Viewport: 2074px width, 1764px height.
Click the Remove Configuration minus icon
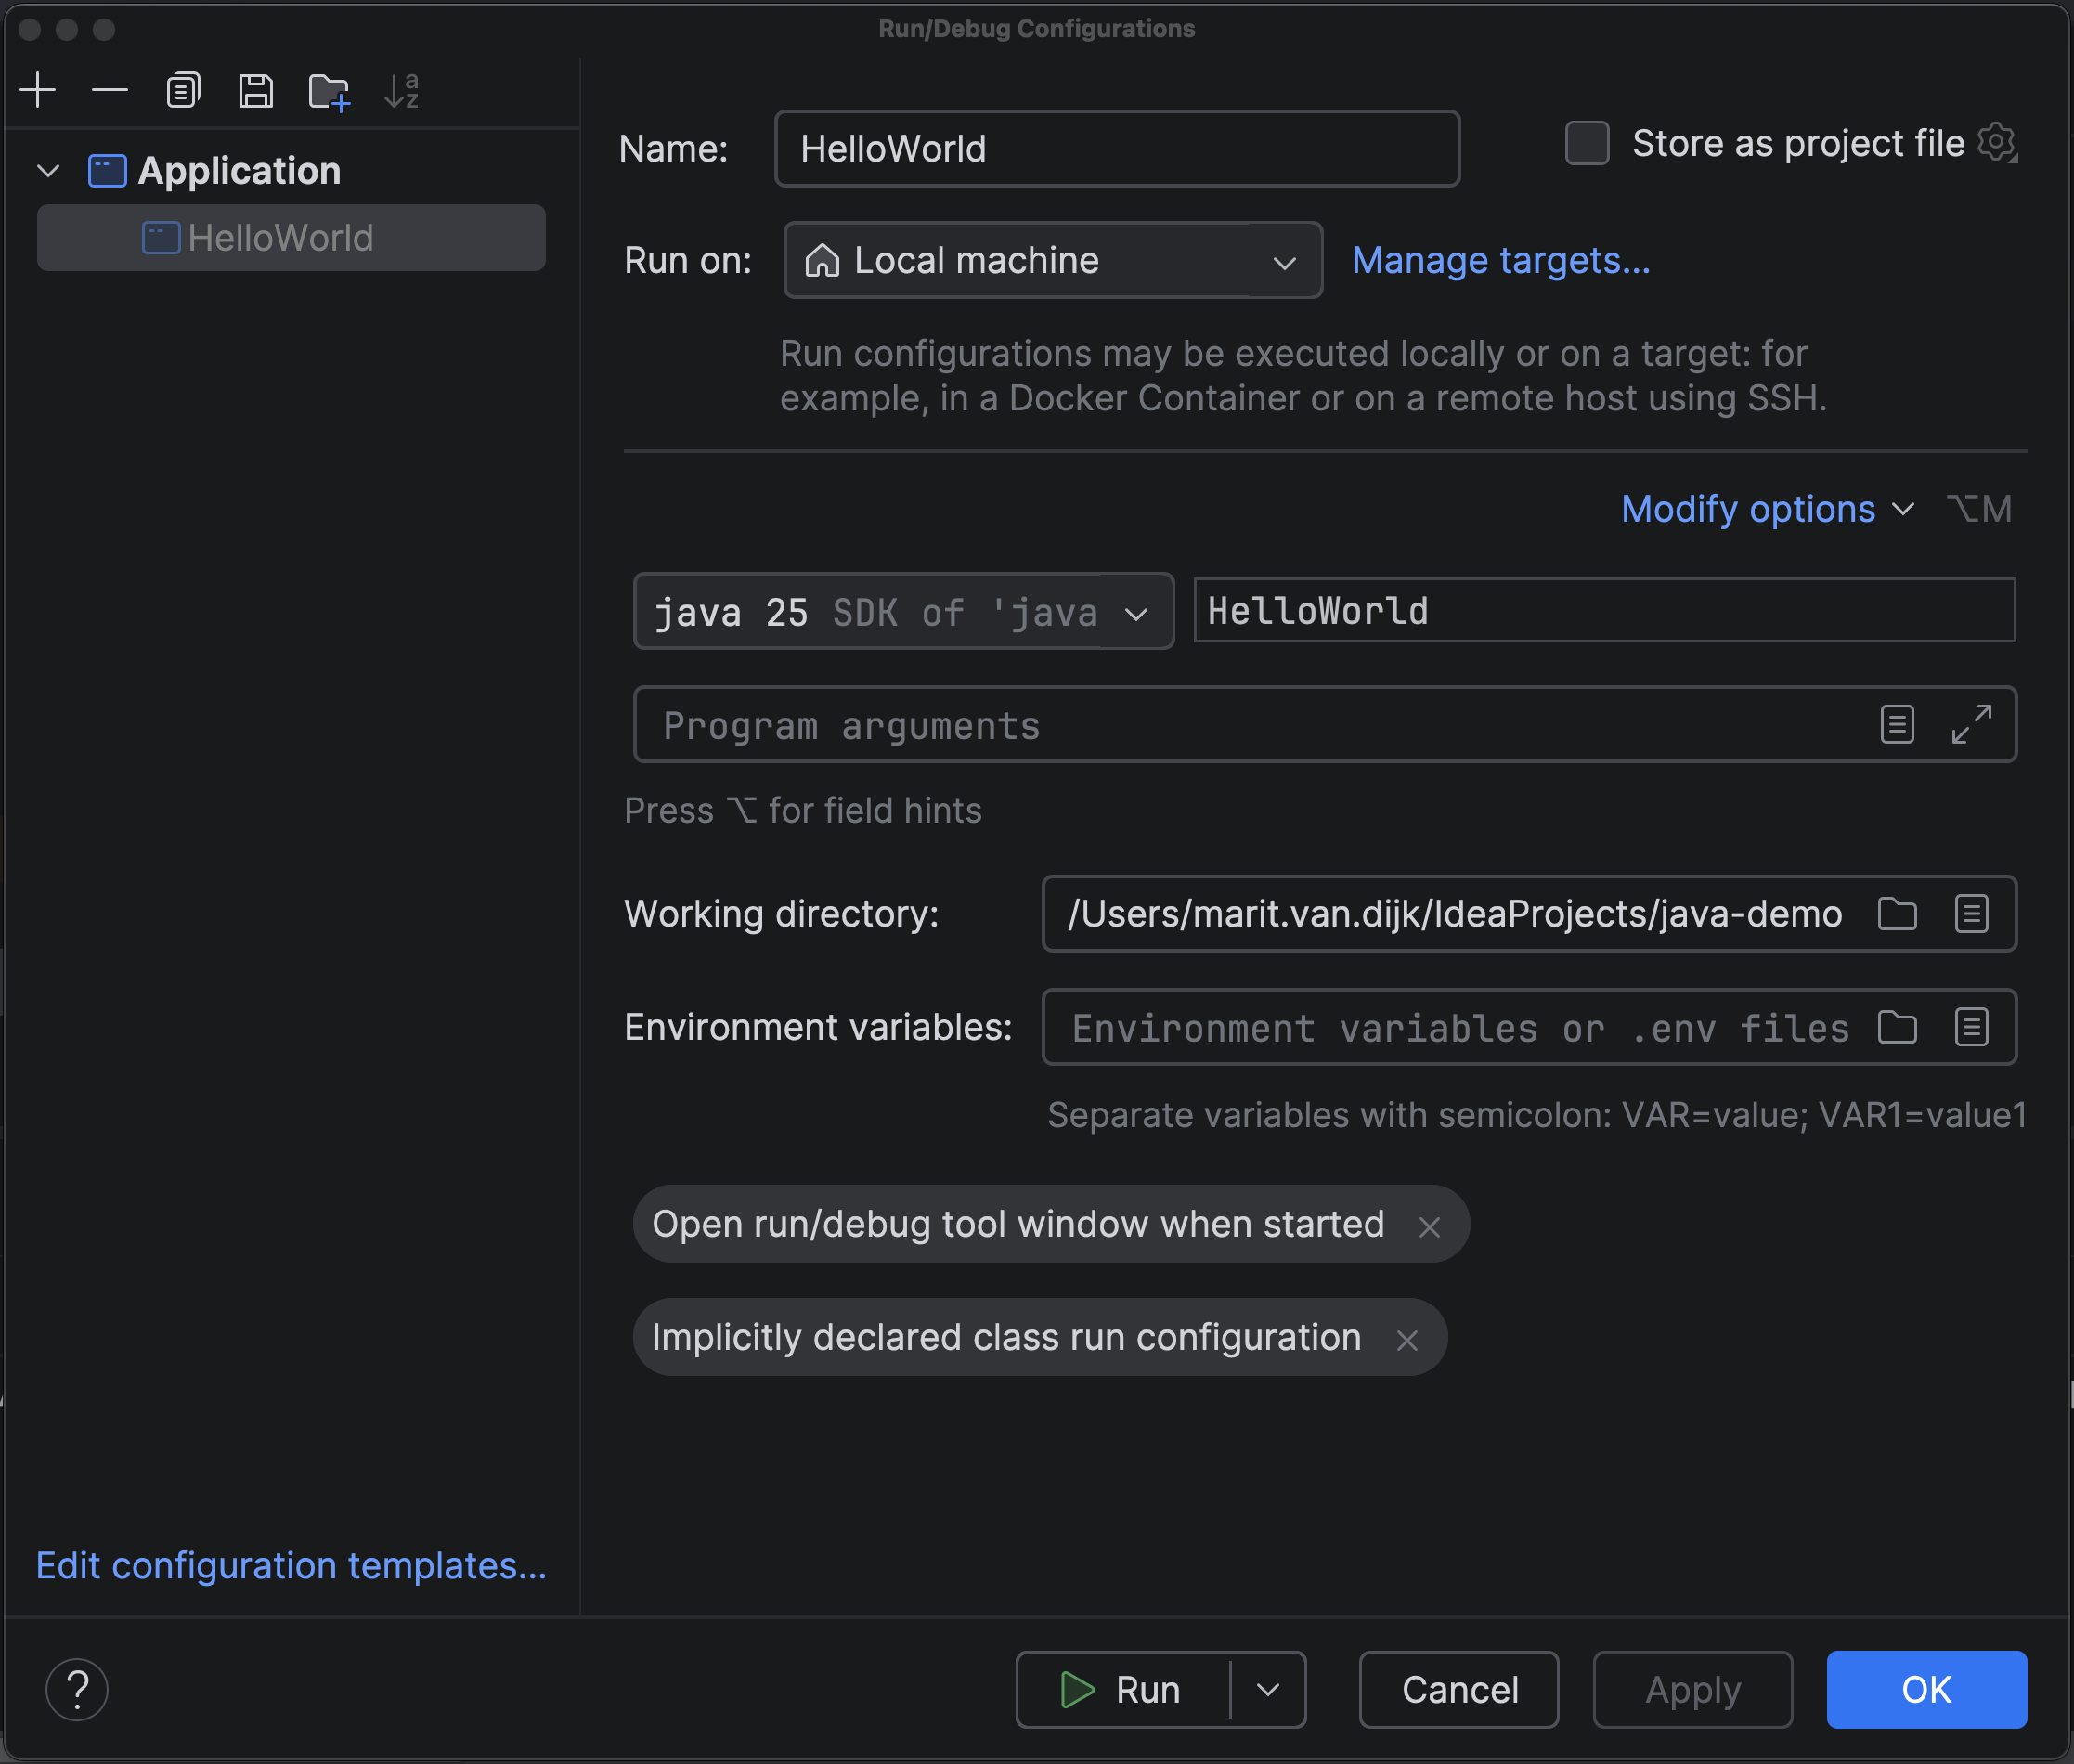coord(110,90)
